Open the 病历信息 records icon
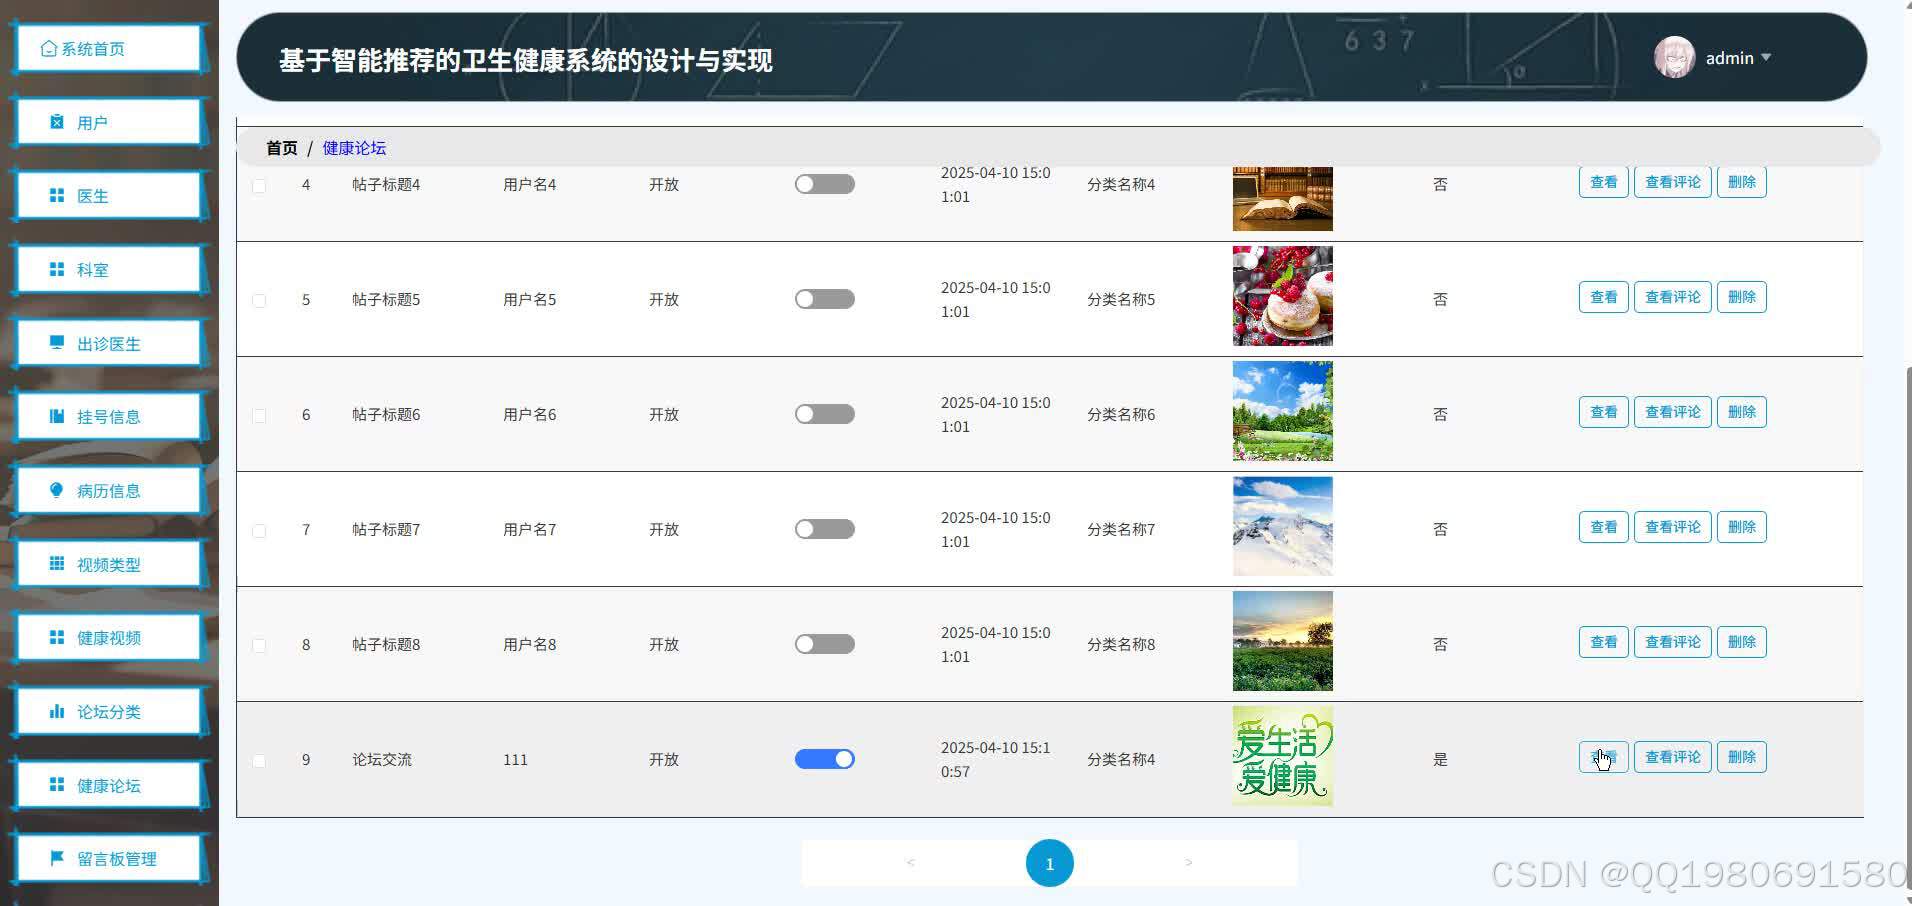This screenshot has height=906, width=1912. click(x=55, y=490)
